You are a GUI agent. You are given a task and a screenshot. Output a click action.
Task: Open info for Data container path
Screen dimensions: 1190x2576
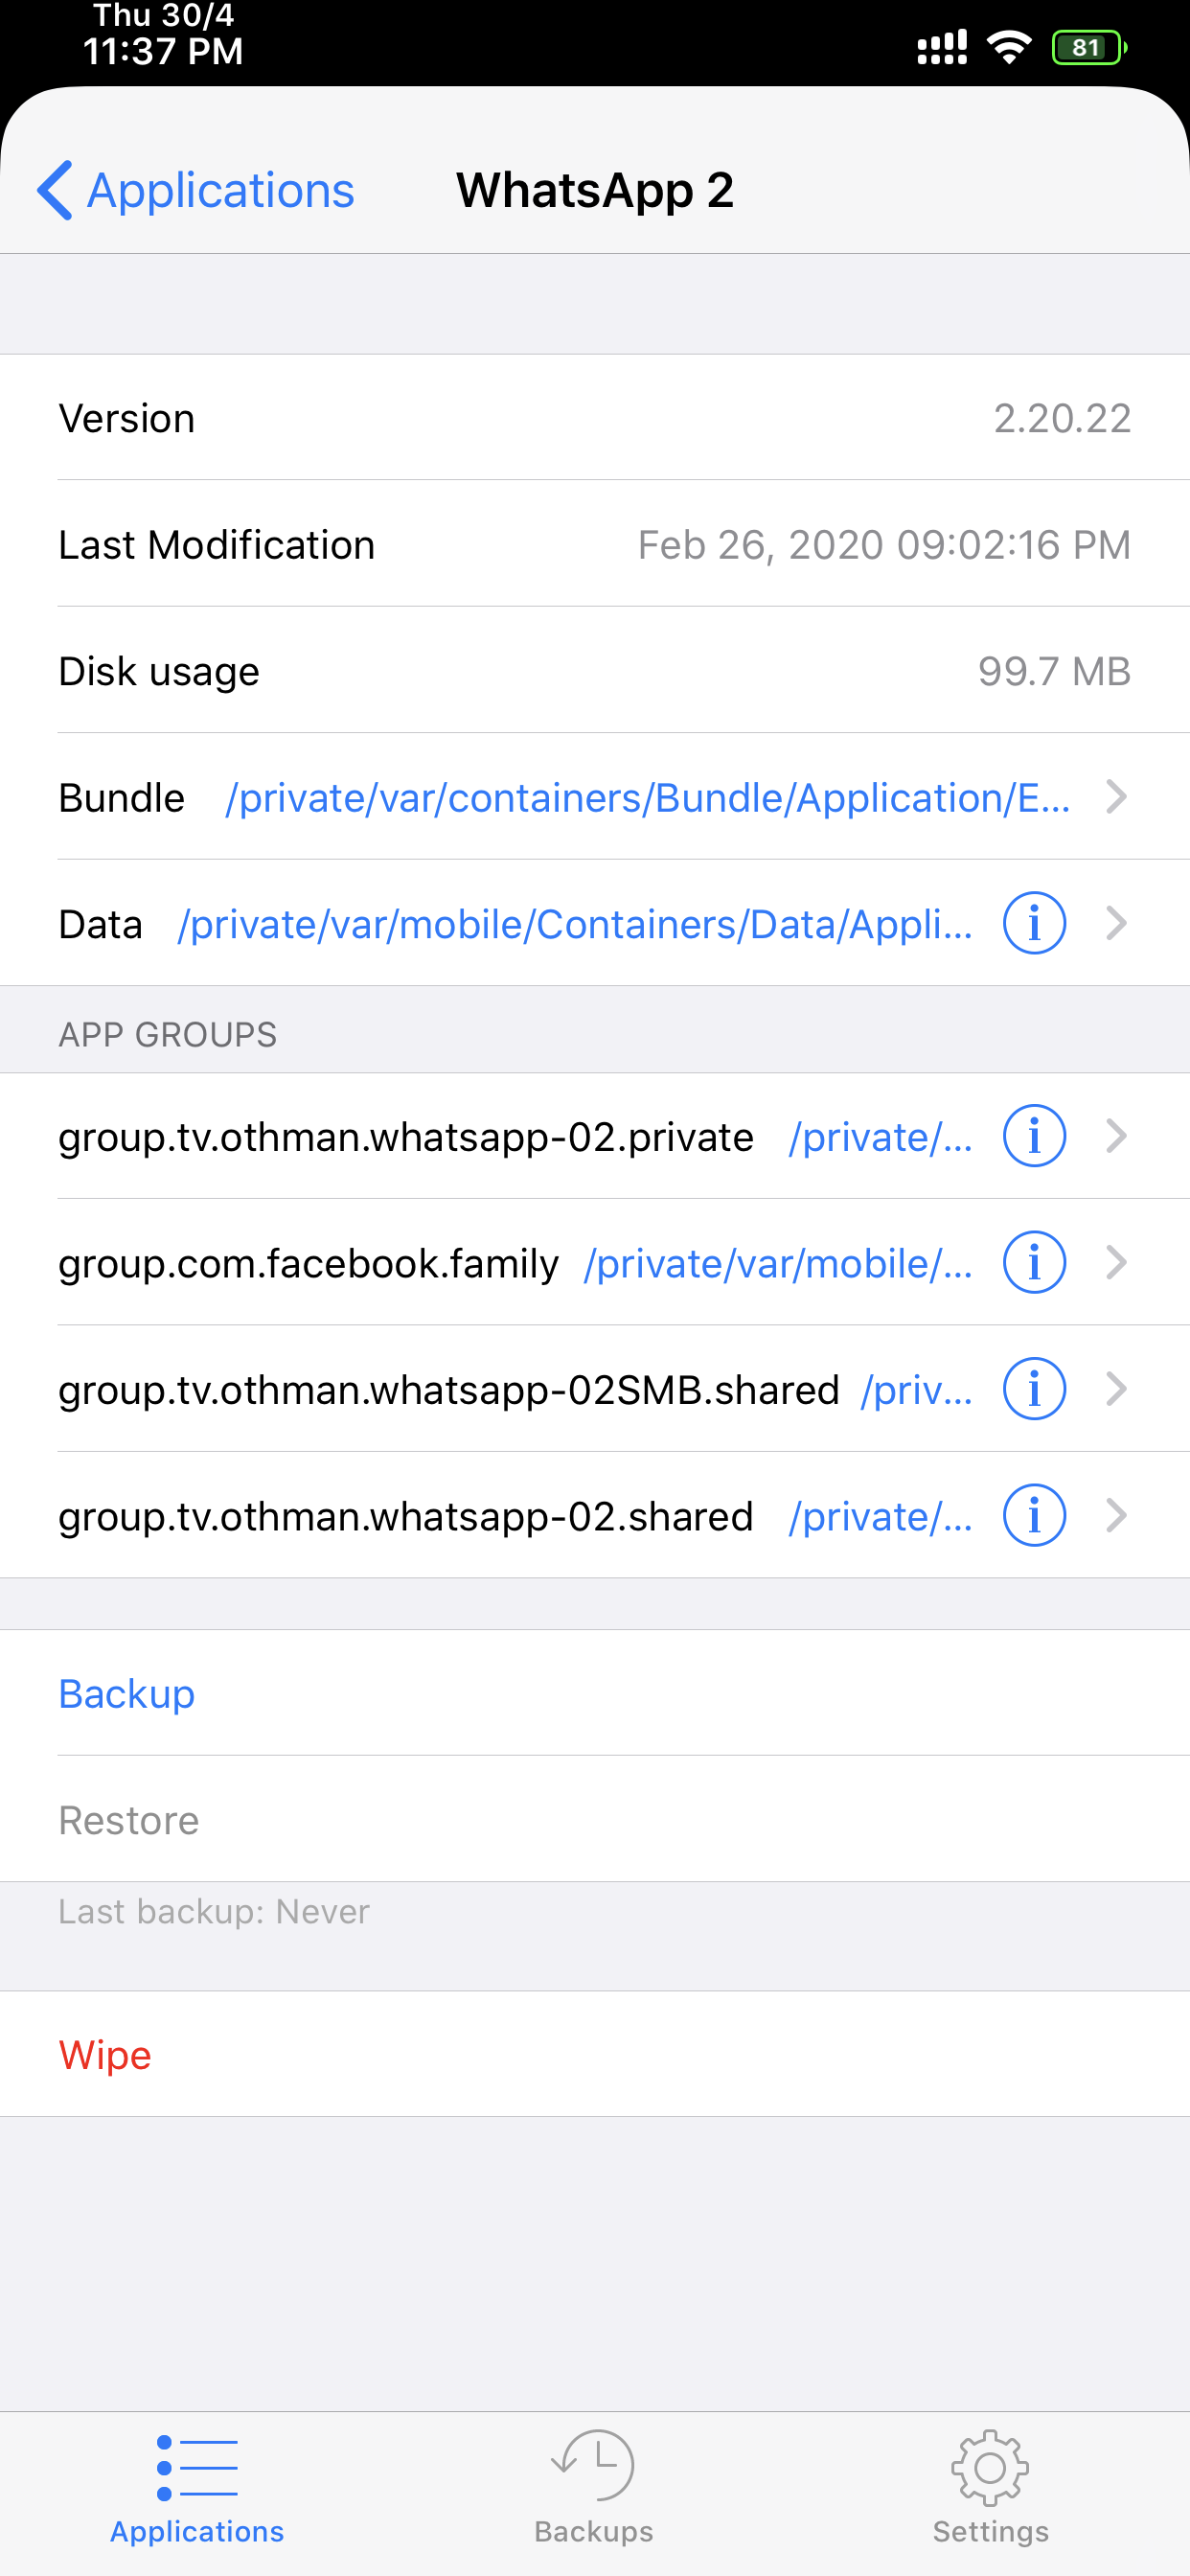[x=1034, y=923]
